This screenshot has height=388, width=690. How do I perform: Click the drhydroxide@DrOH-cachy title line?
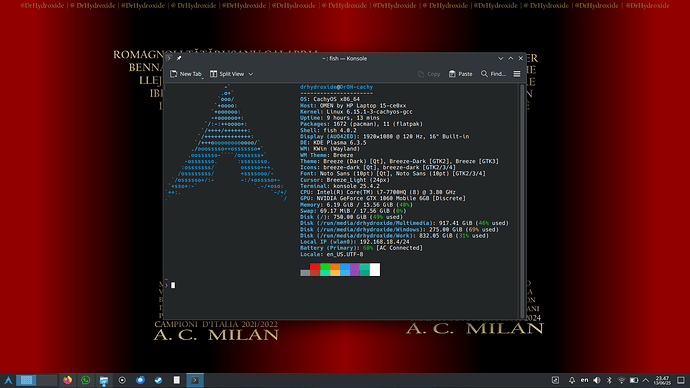tap(336, 87)
